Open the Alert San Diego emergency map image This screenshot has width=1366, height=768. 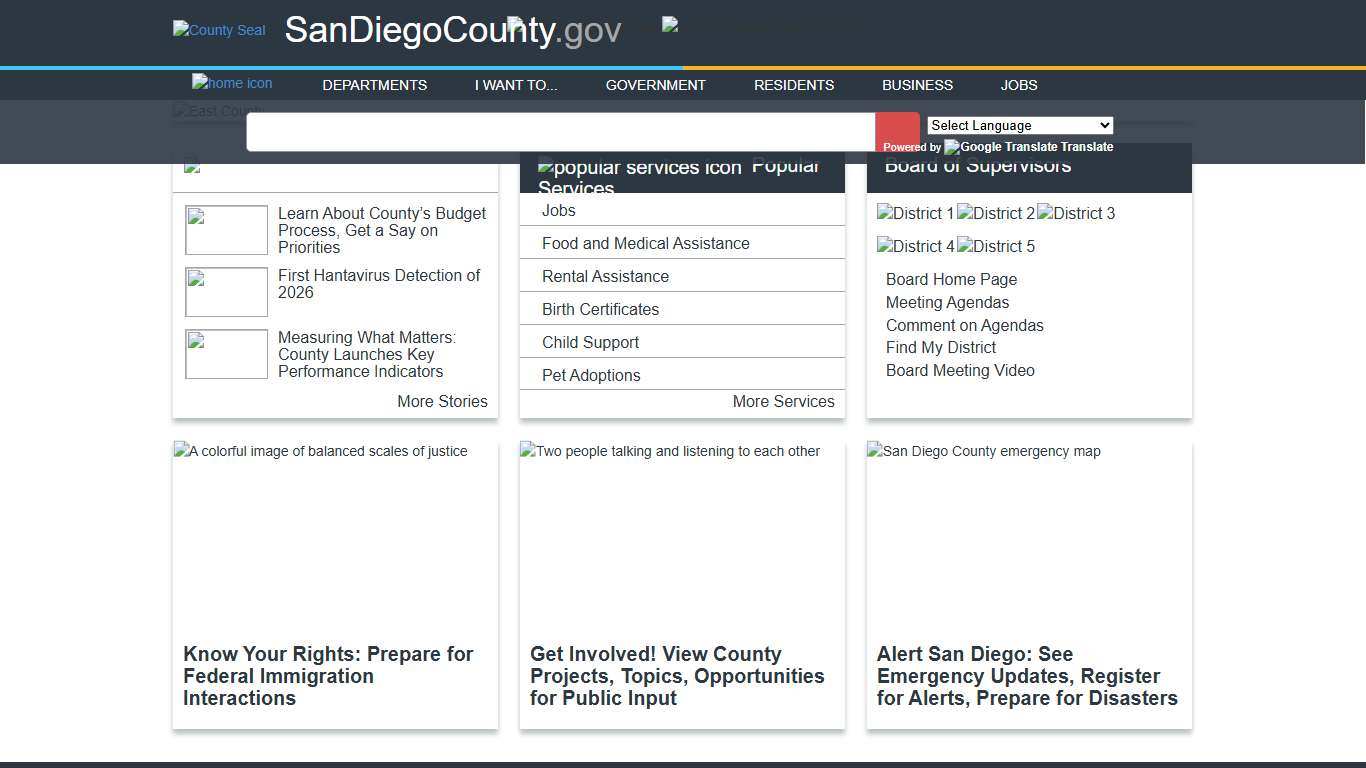coord(982,451)
